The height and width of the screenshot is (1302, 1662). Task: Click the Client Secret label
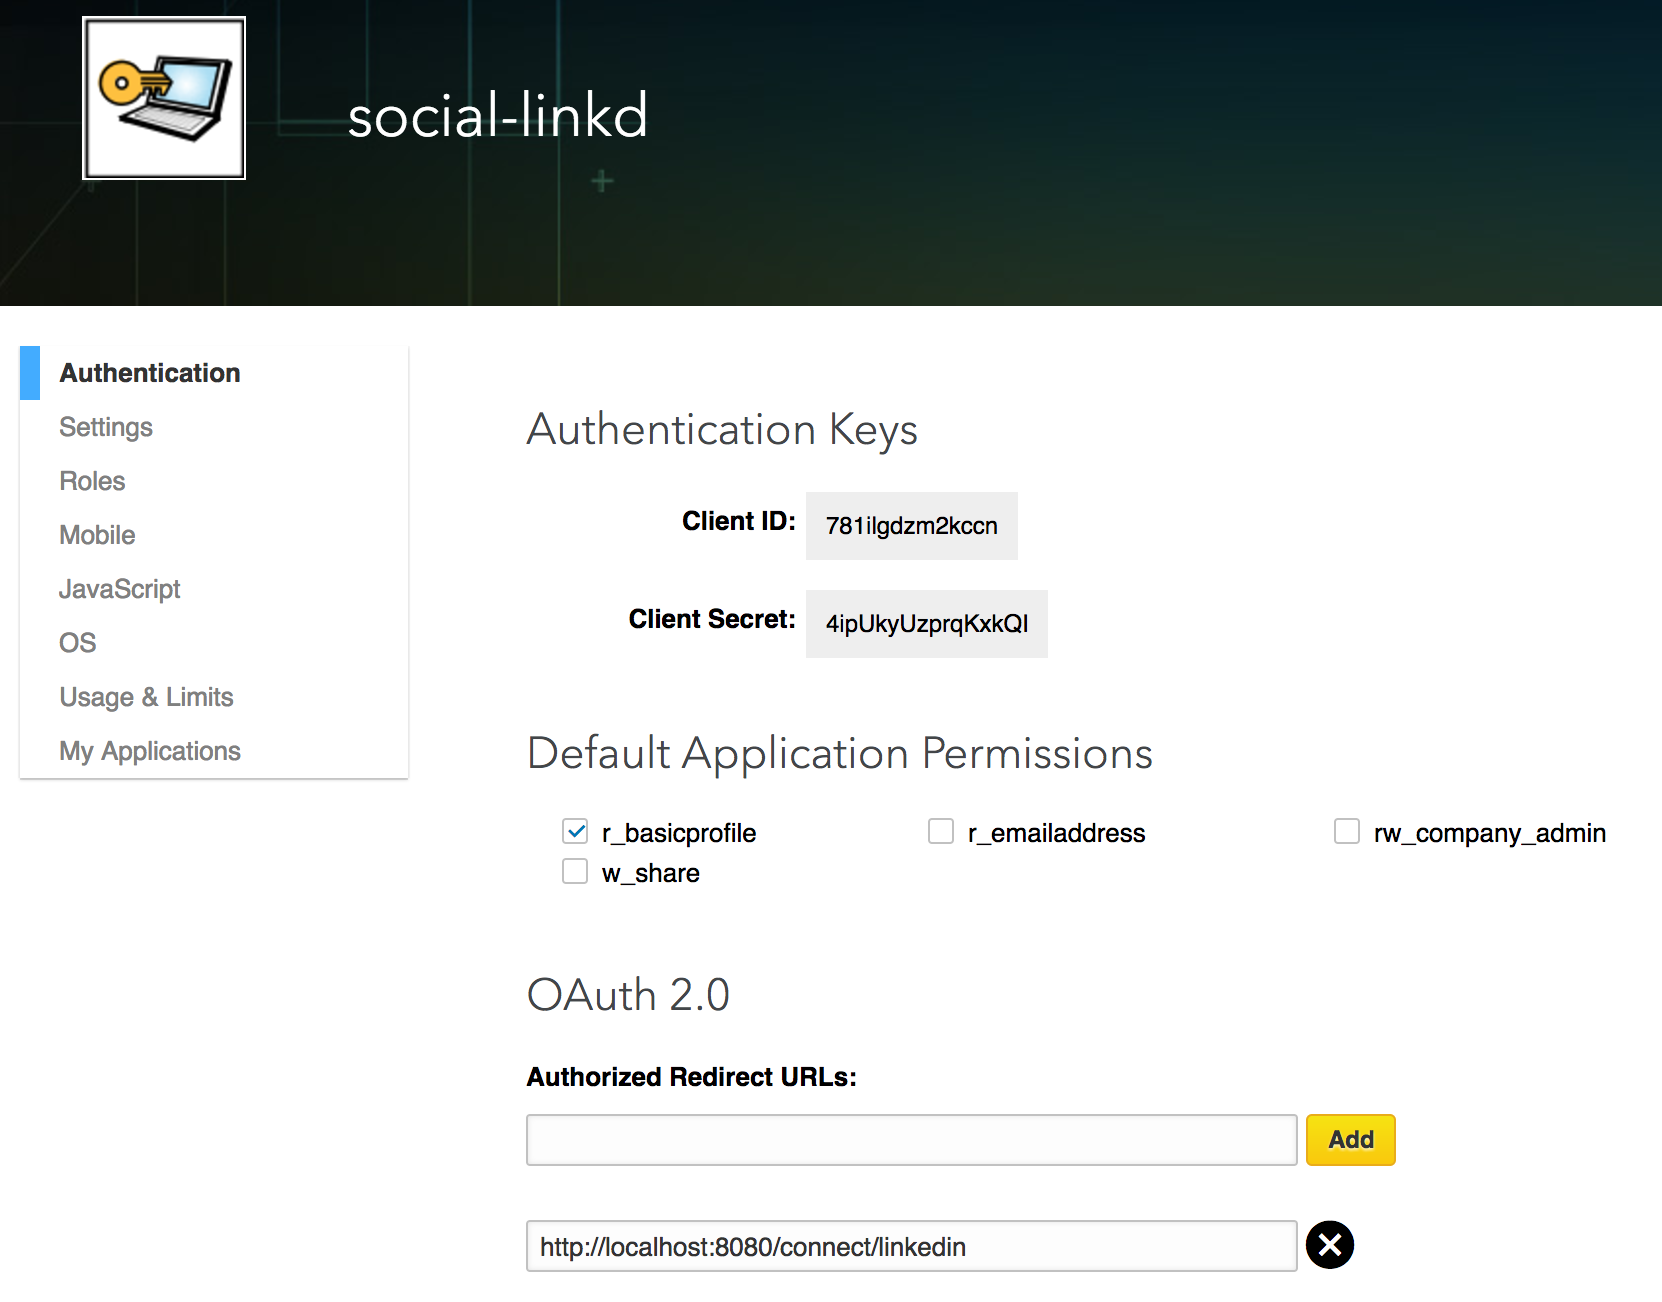[712, 619]
